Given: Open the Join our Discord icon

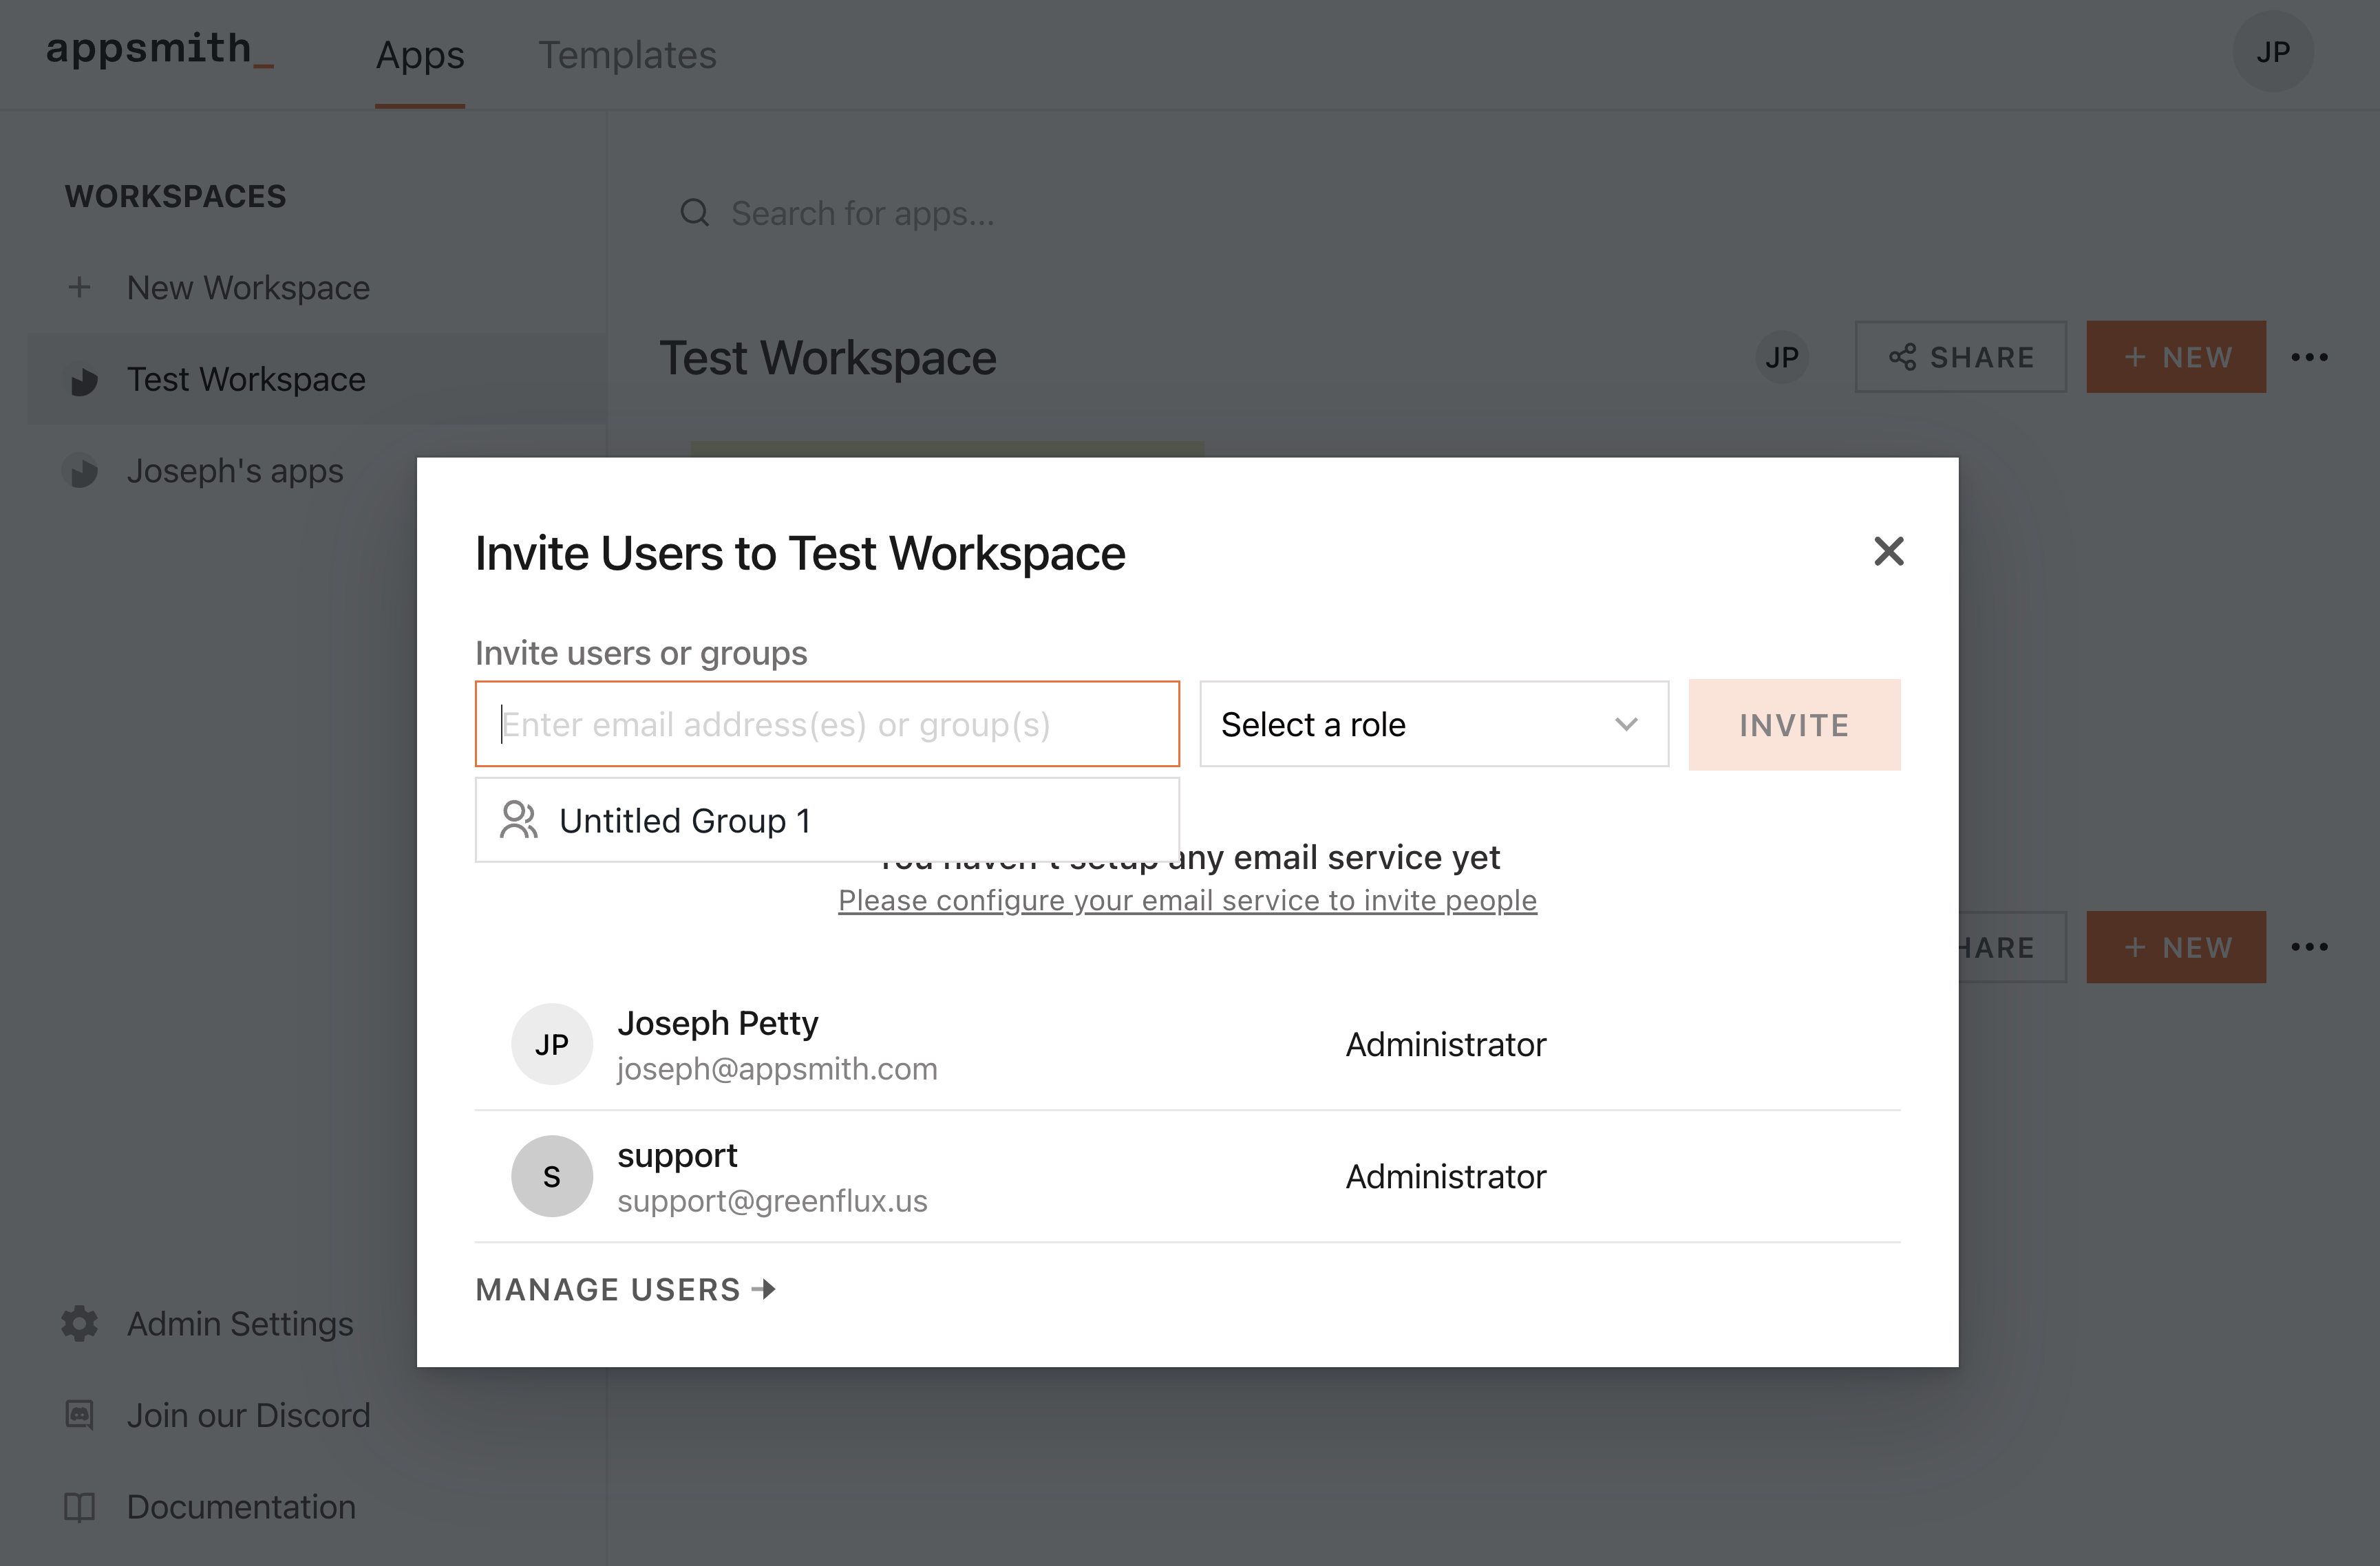Looking at the screenshot, I should point(79,1415).
